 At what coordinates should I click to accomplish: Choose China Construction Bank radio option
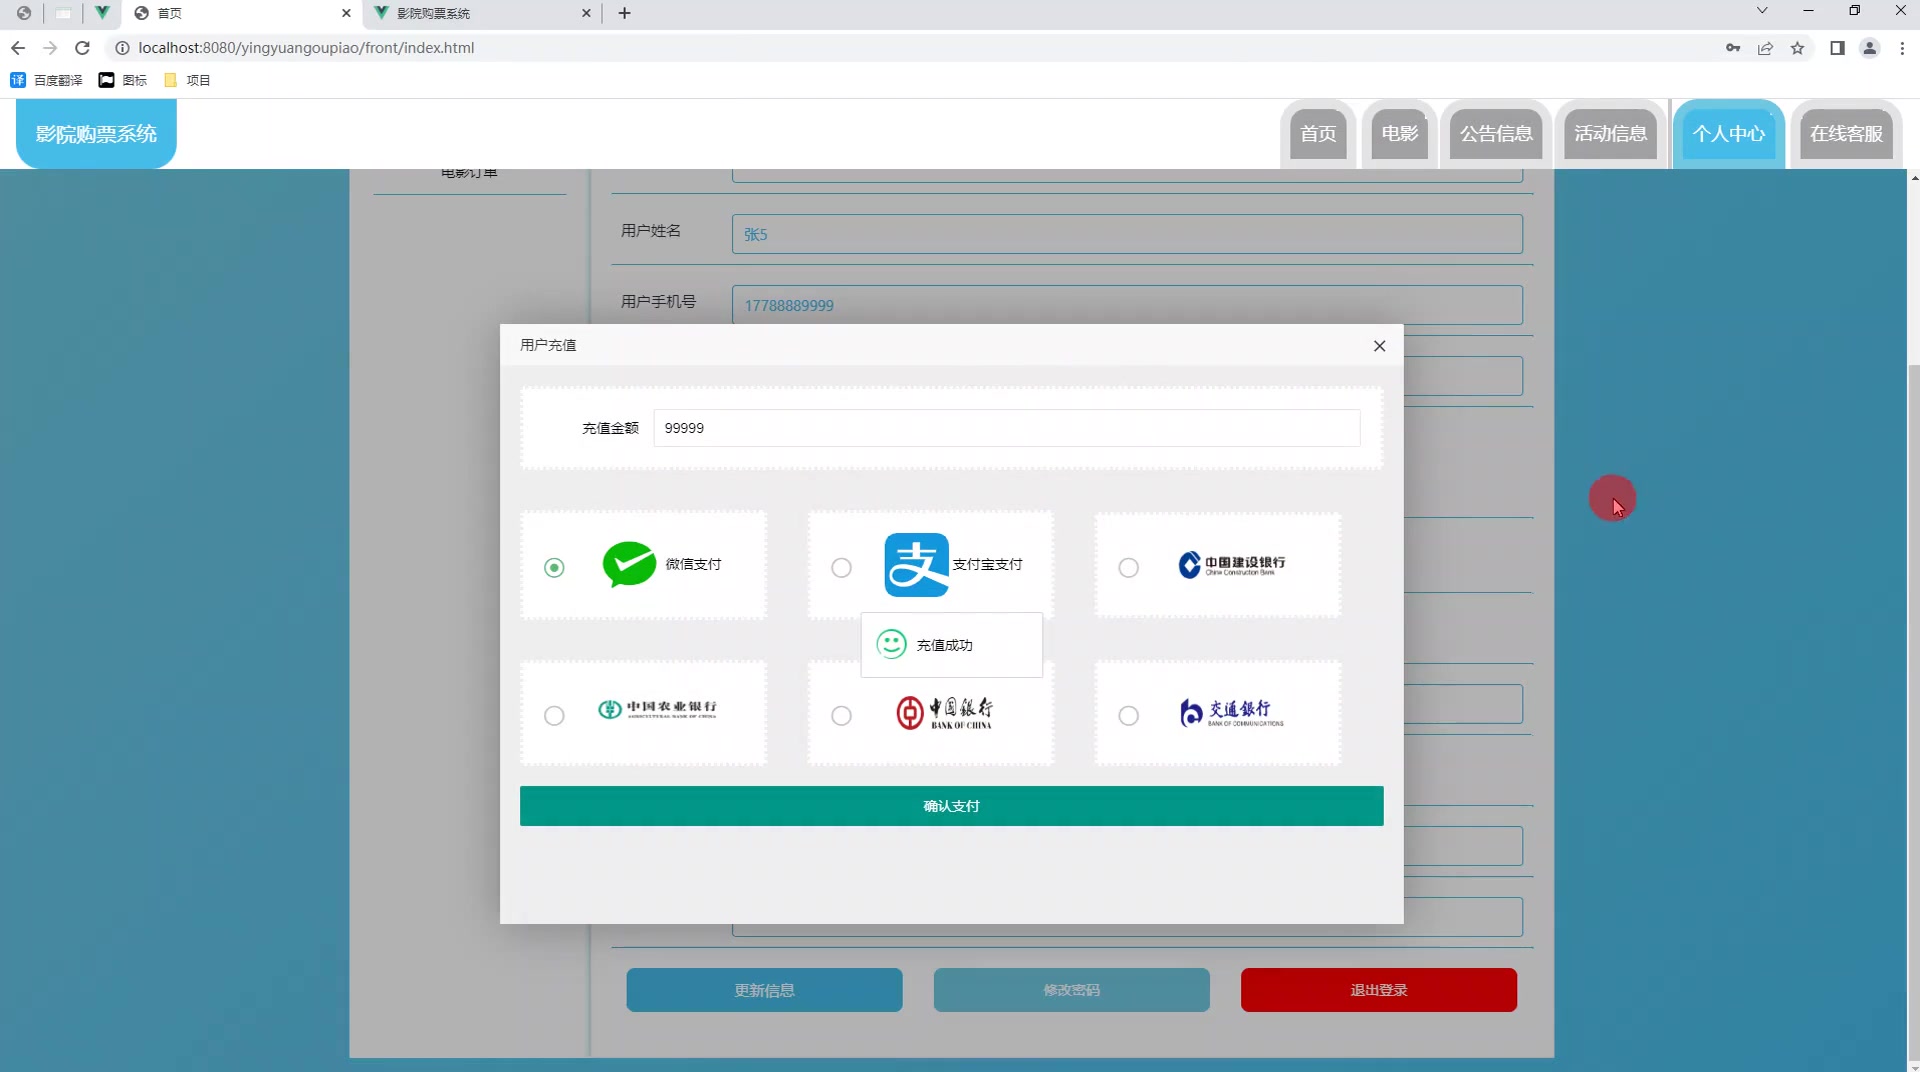click(1128, 567)
